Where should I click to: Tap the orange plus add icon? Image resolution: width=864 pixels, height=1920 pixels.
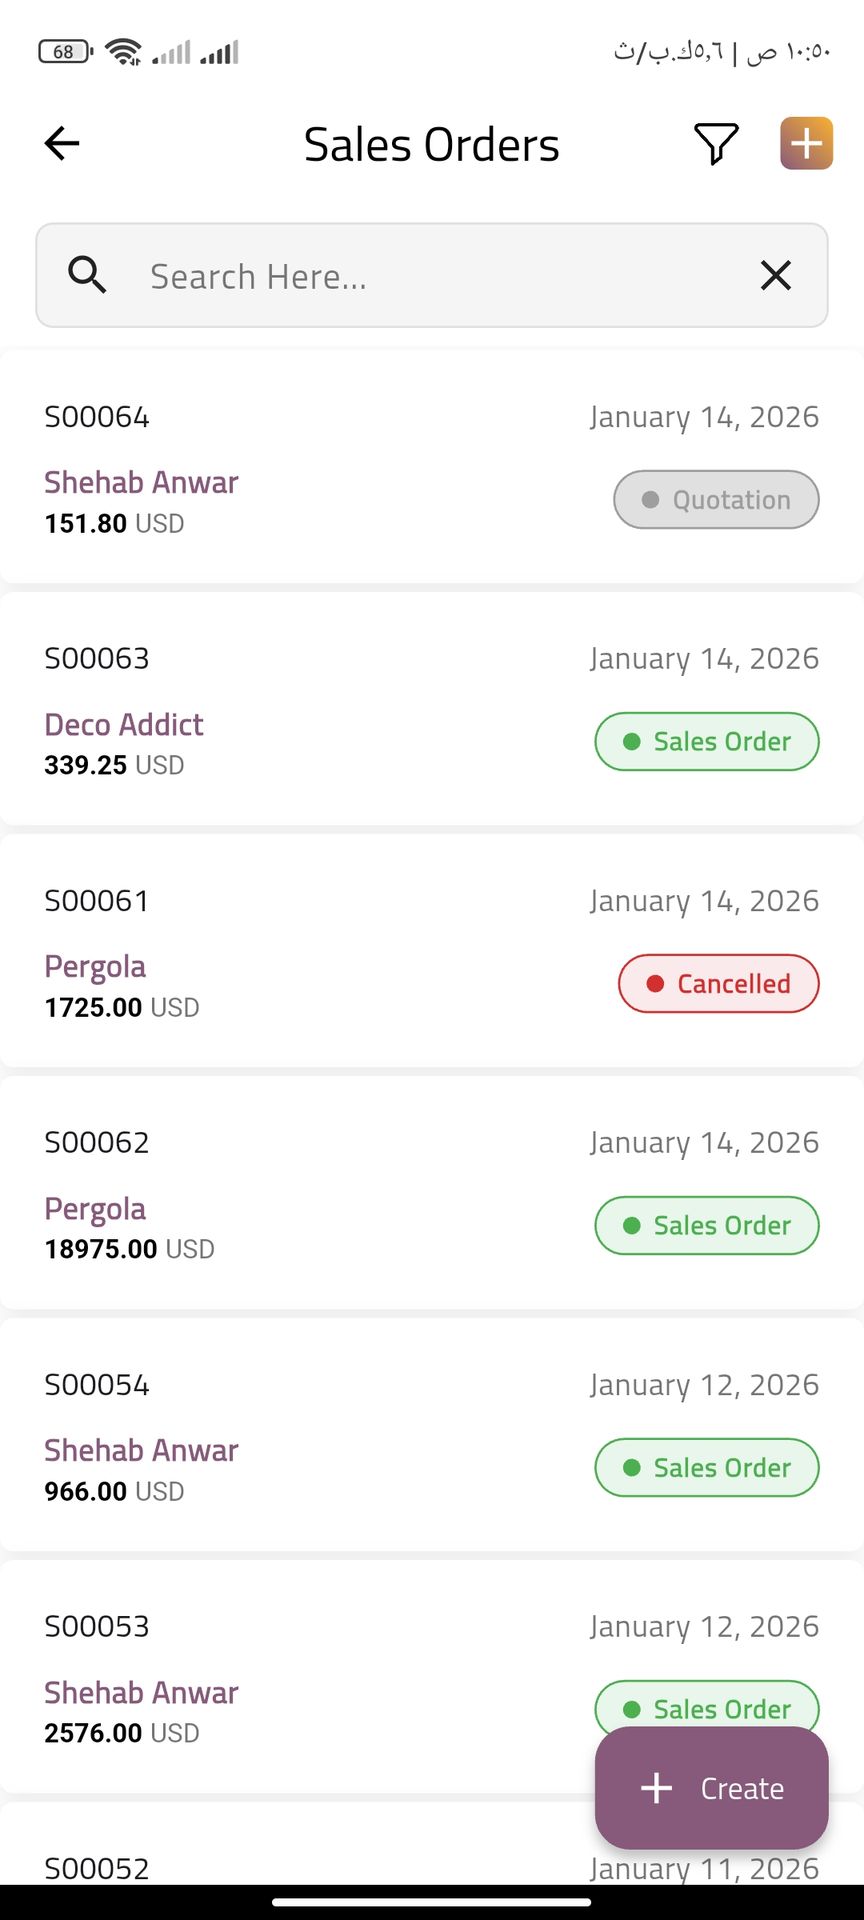click(x=806, y=144)
